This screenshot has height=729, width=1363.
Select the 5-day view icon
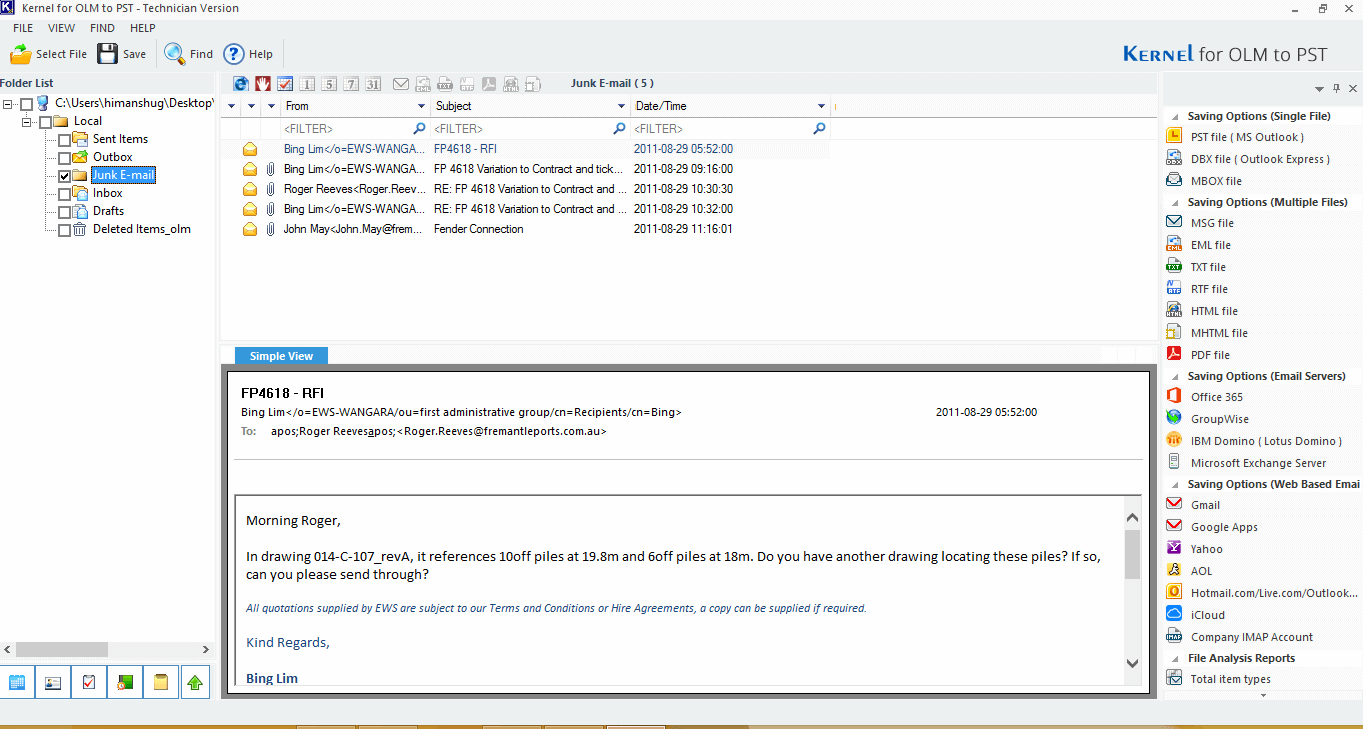pyautogui.click(x=329, y=84)
